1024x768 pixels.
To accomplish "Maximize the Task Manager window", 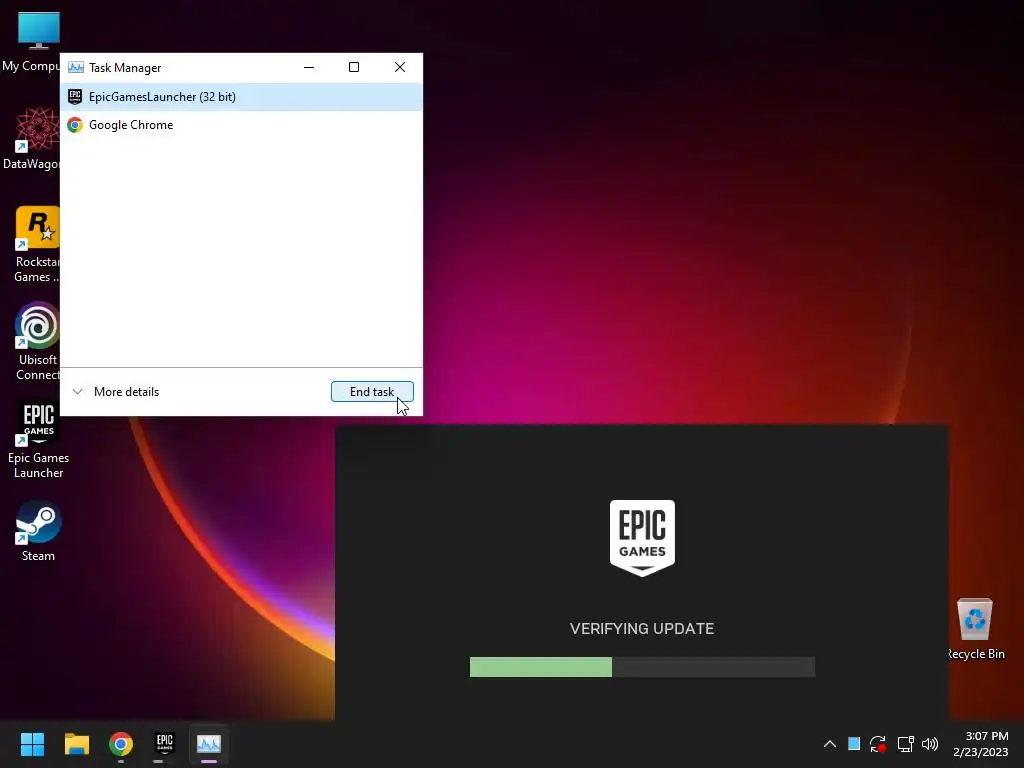I will click(354, 67).
